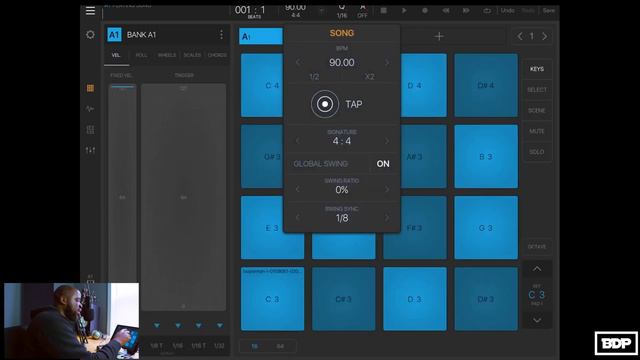640x360 pixels.
Task: Decrease Swing Ratio with left arrow
Action: (x=298, y=189)
